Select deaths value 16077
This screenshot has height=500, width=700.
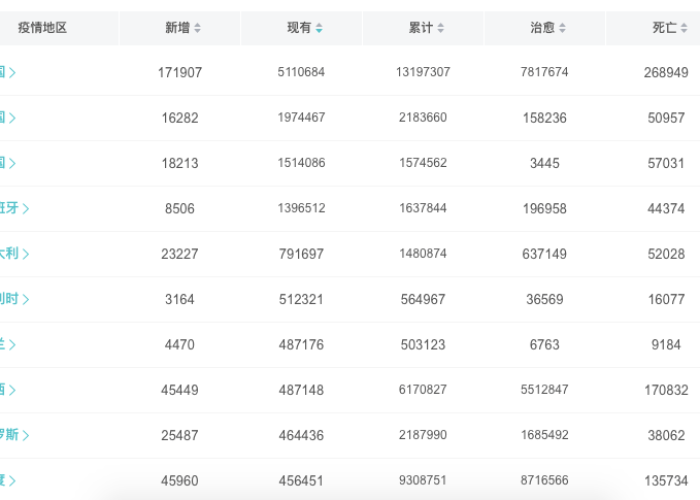click(x=666, y=299)
